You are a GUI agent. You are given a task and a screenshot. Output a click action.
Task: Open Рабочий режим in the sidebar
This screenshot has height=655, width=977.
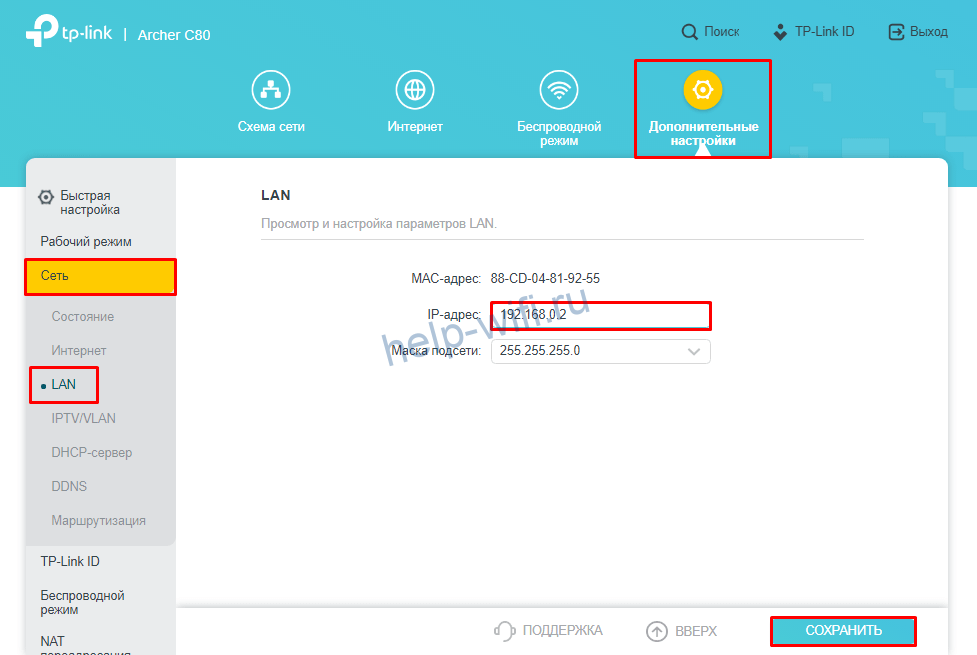[86, 242]
